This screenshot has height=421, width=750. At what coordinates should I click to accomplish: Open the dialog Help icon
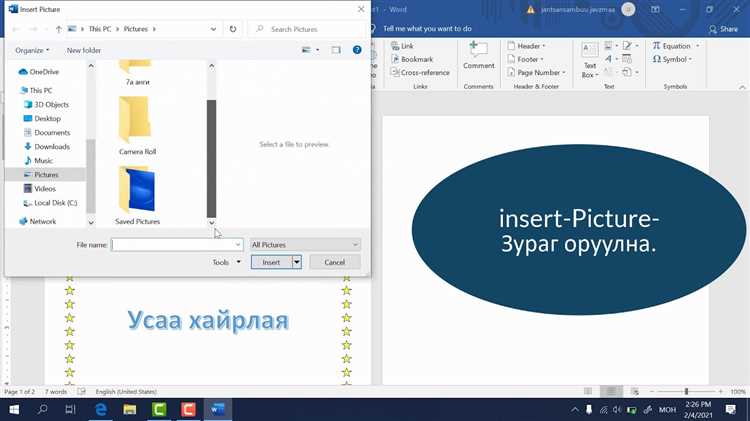pyautogui.click(x=357, y=50)
